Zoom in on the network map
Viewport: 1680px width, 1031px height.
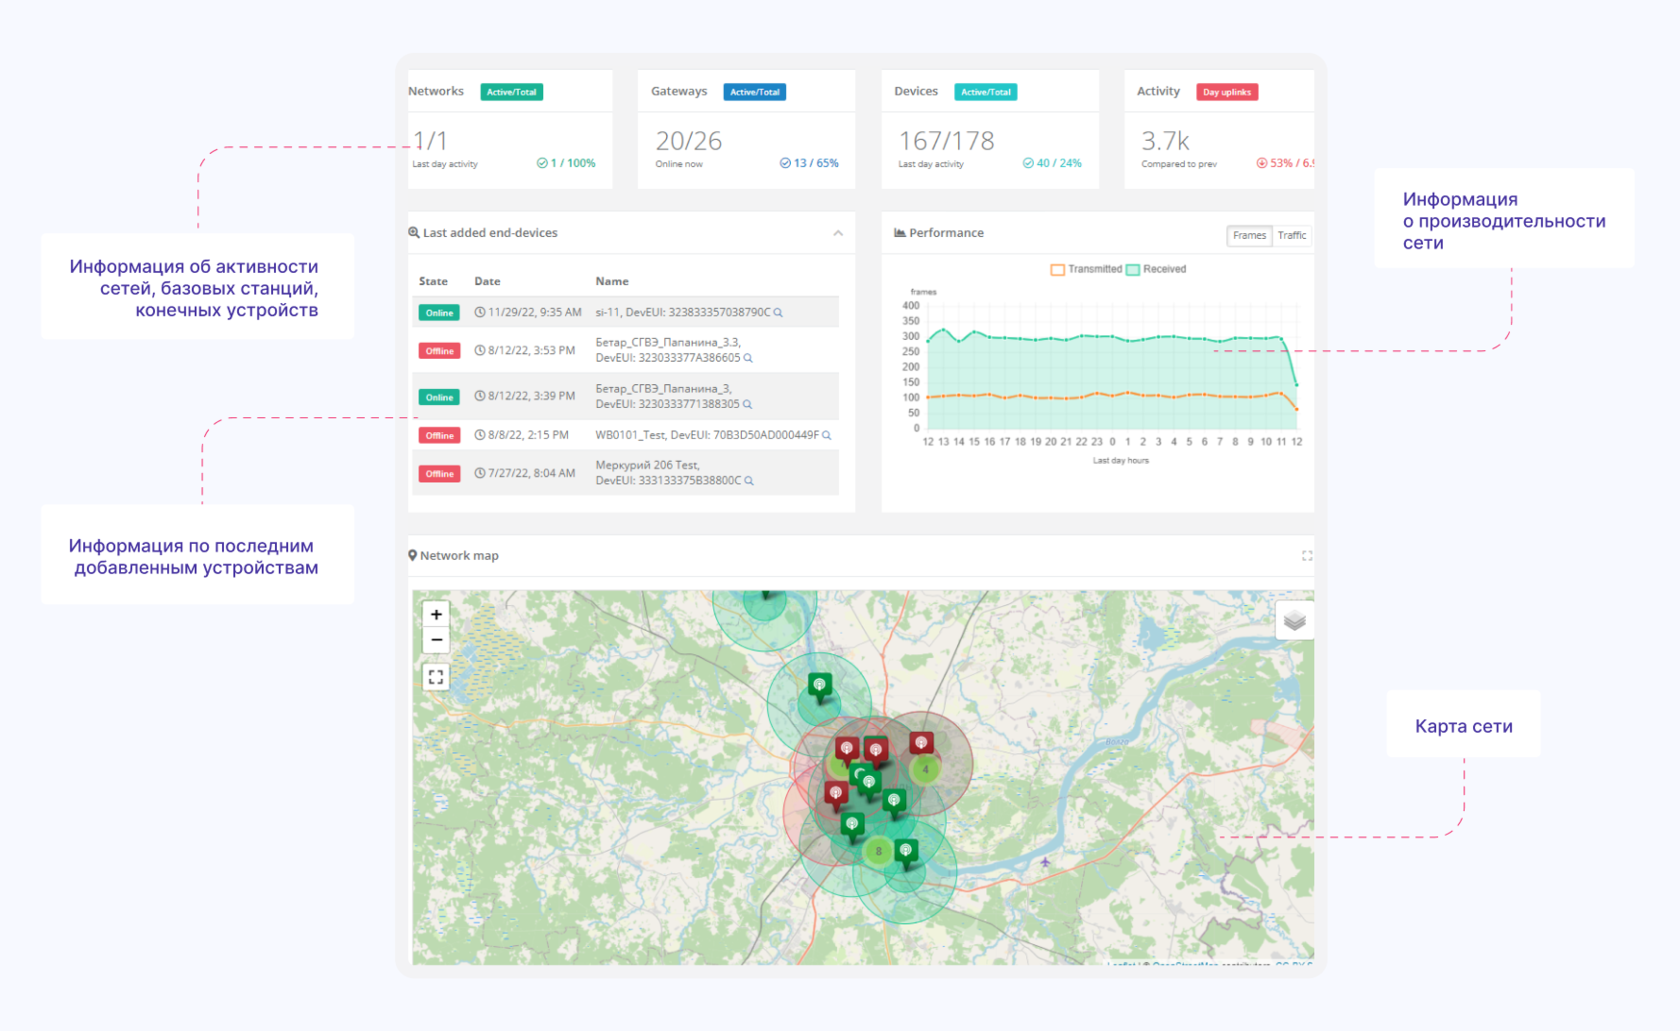[436, 615]
